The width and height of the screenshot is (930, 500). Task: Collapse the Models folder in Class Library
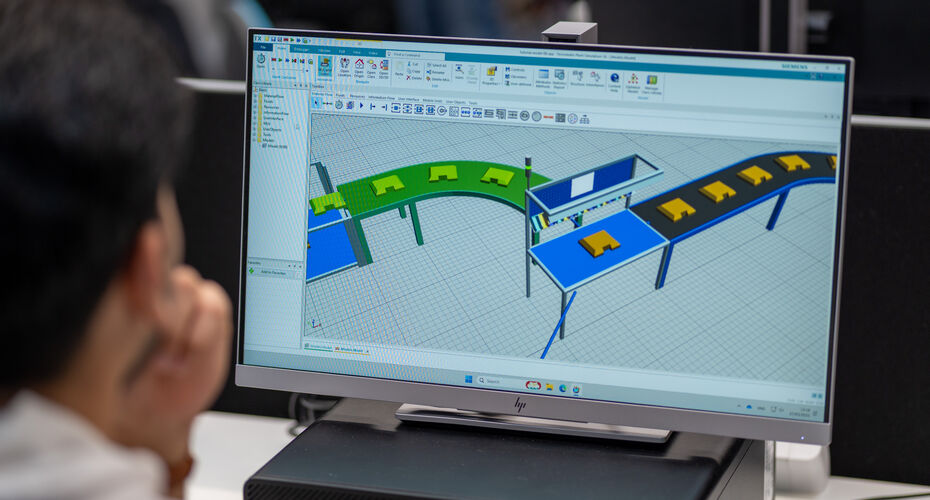pyautogui.click(x=255, y=140)
